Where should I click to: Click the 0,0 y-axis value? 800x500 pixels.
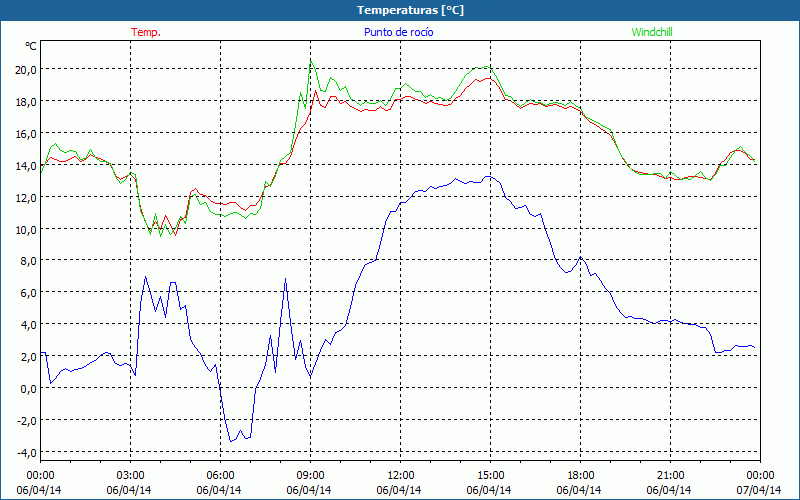(28, 388)
